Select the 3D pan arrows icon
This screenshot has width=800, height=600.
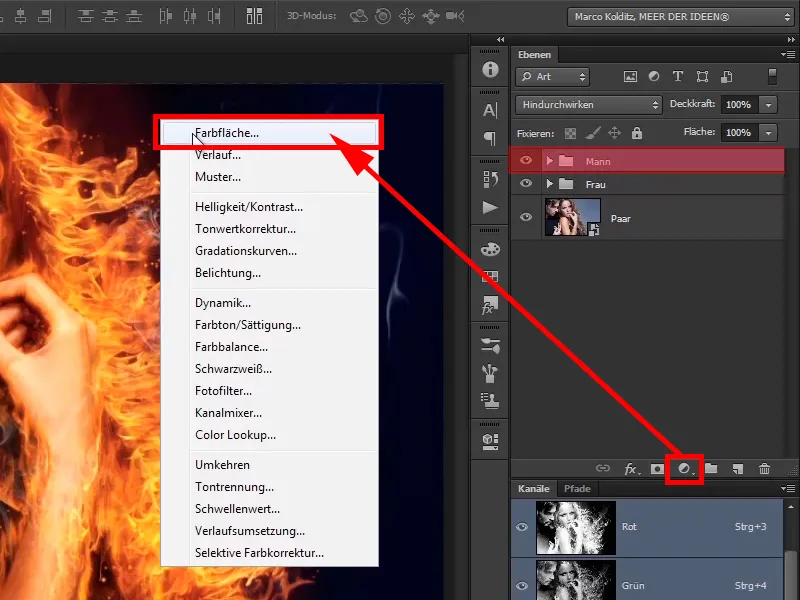click(x=407, y=16)
